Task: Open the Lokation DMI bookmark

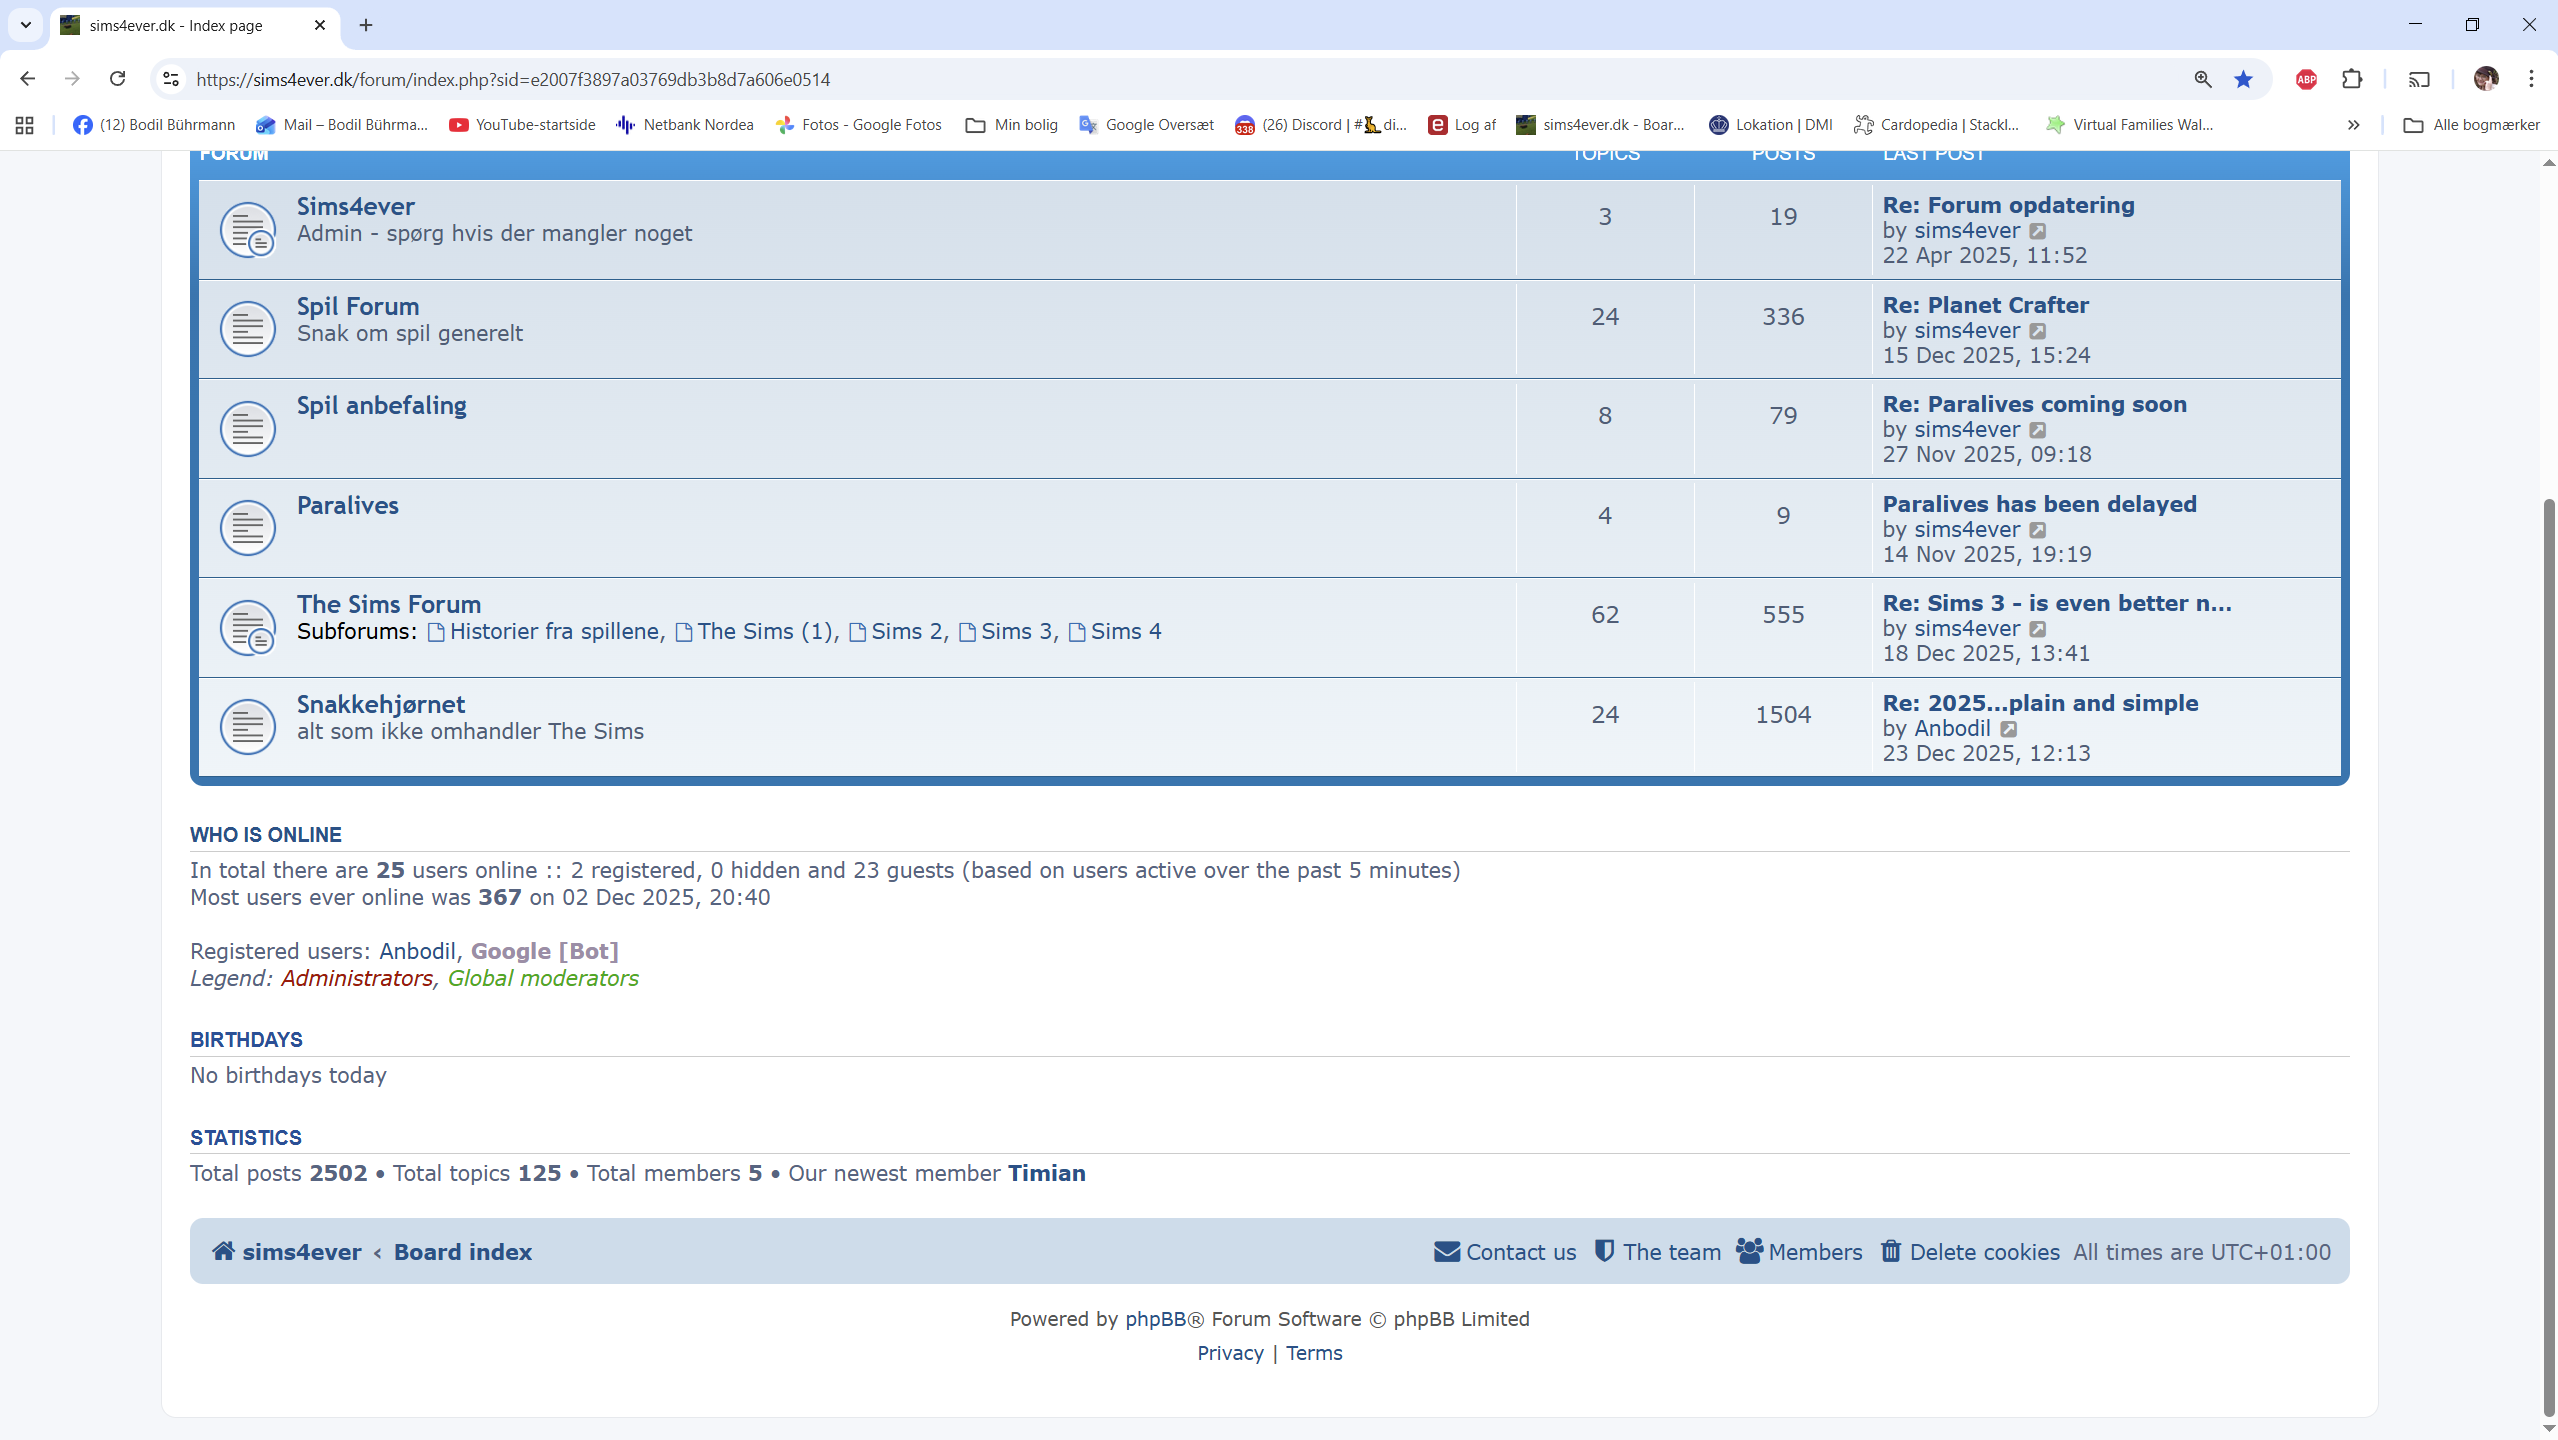Action: click(1771, 125)
